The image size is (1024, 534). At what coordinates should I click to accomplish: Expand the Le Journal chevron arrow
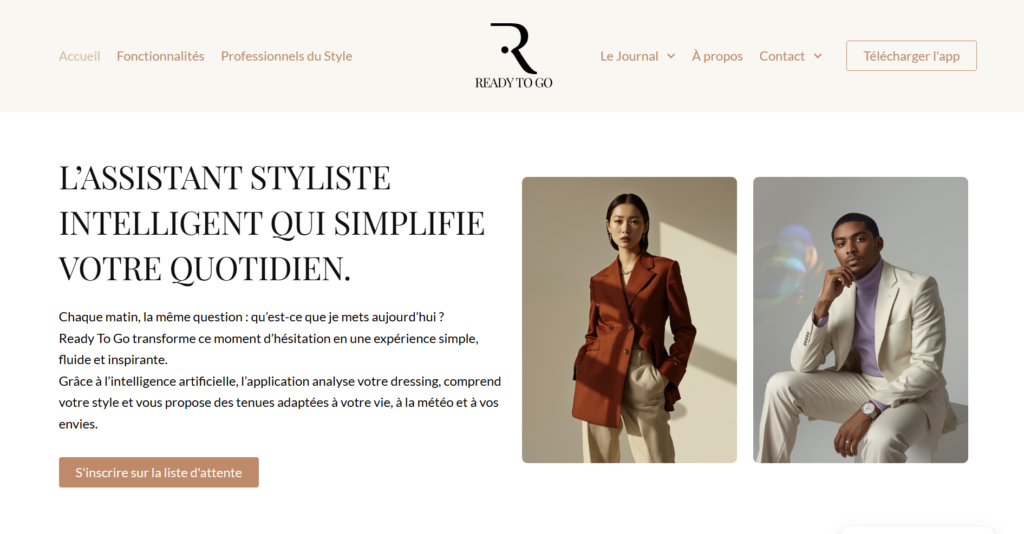click(671, 56)
